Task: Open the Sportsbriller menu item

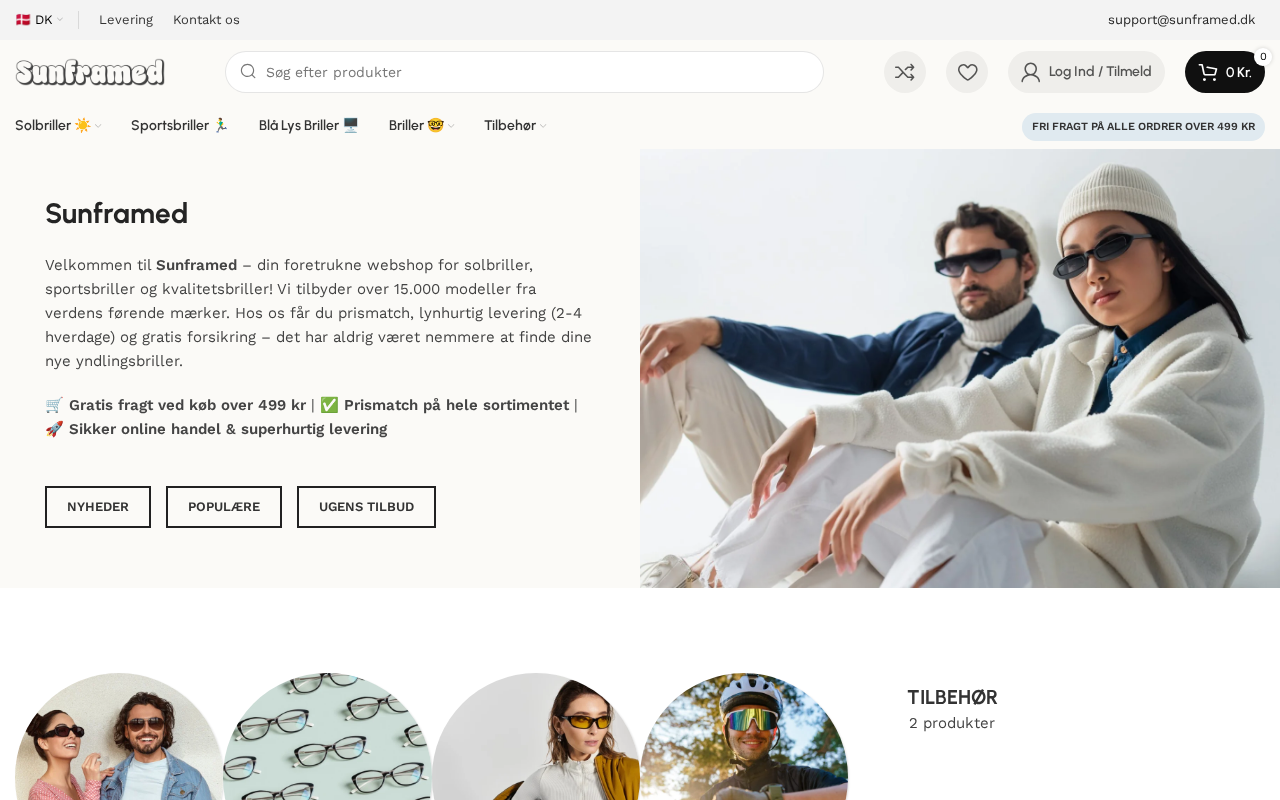Action: tap(180, 125)
